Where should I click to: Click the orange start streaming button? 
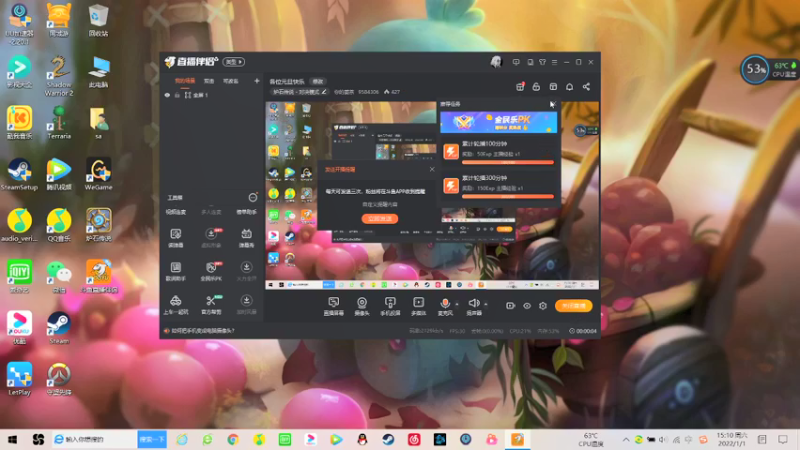pyautogui.click(x=573, y=306)
